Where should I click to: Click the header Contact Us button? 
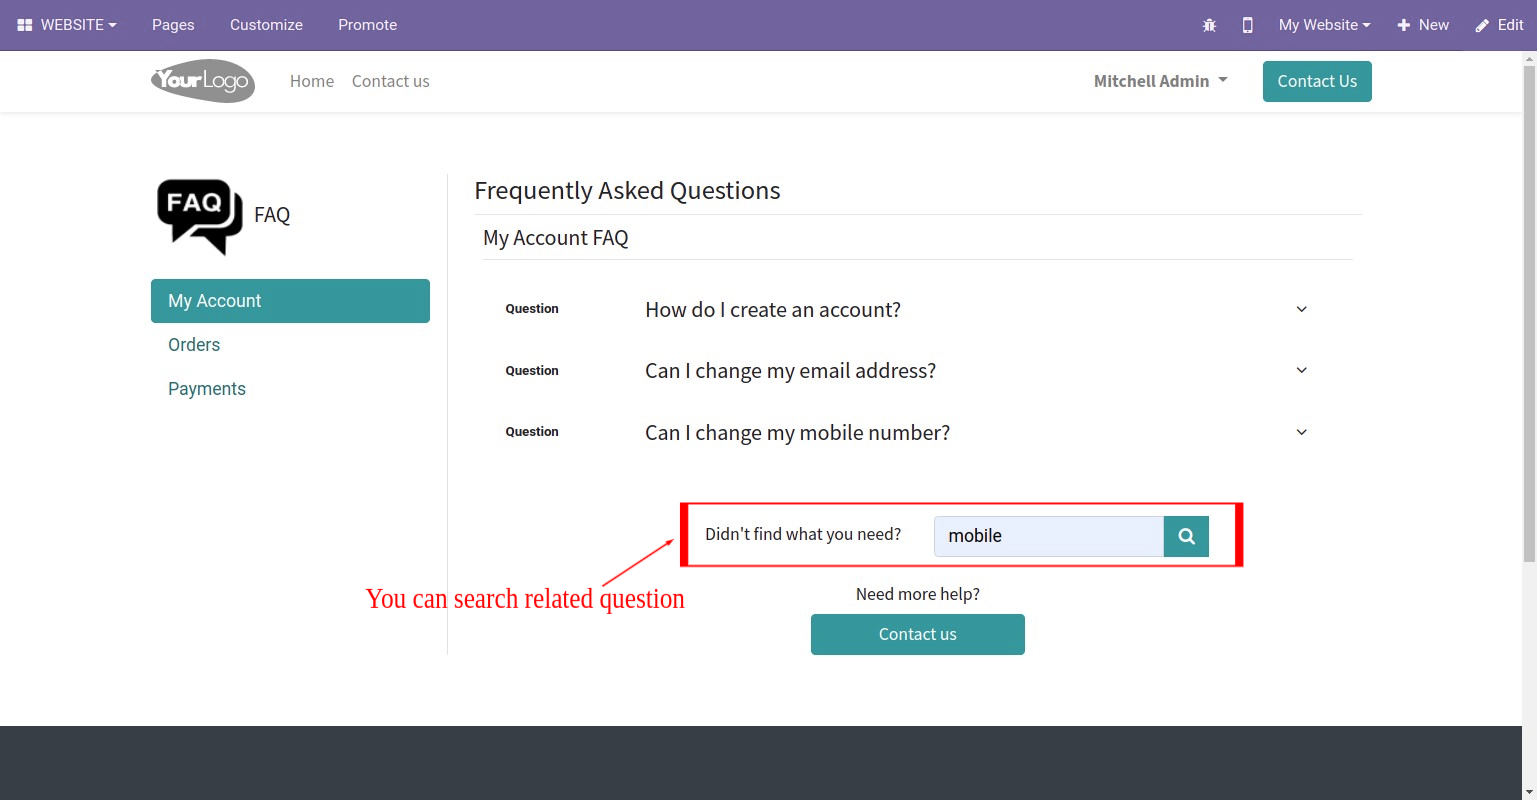pyautogui.click(x=1317, y=82)
